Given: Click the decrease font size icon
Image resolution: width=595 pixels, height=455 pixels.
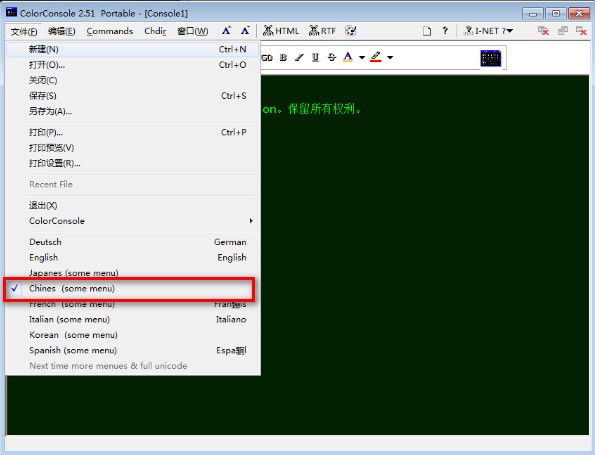Looking at the screenshot, I should click(245, 31).
